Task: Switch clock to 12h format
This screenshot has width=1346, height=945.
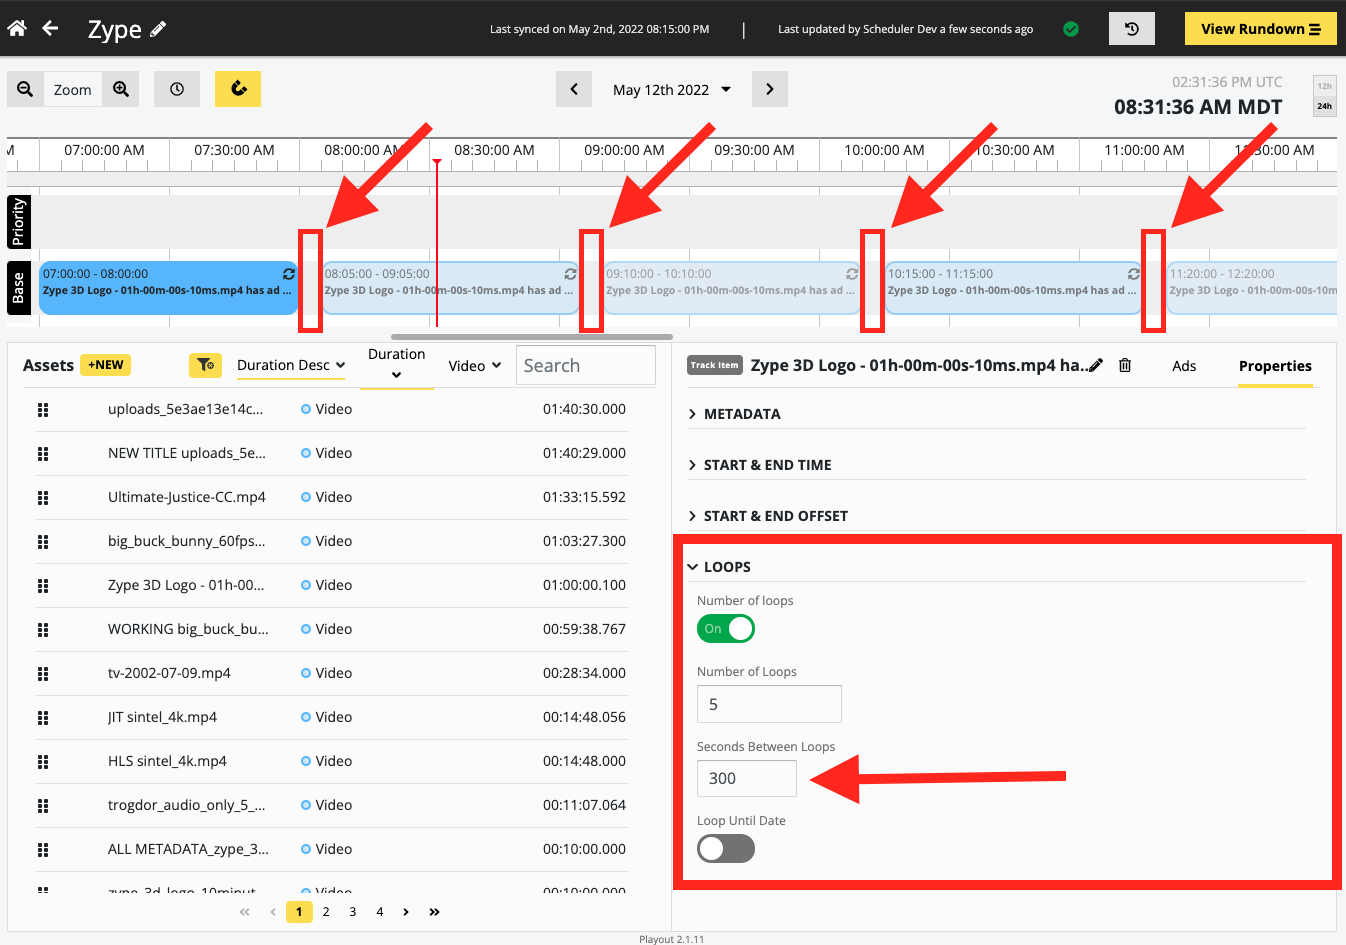Action: 1324,86
